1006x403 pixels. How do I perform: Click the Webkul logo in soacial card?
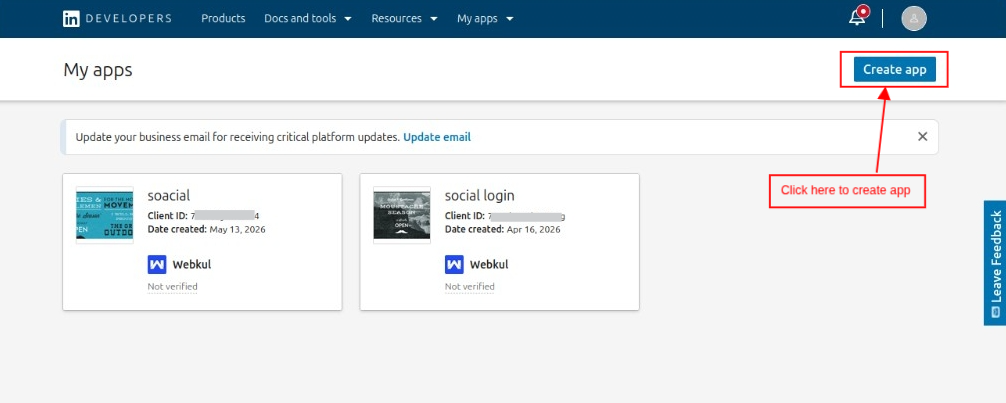pyautogui.click(x=157, y=264)
